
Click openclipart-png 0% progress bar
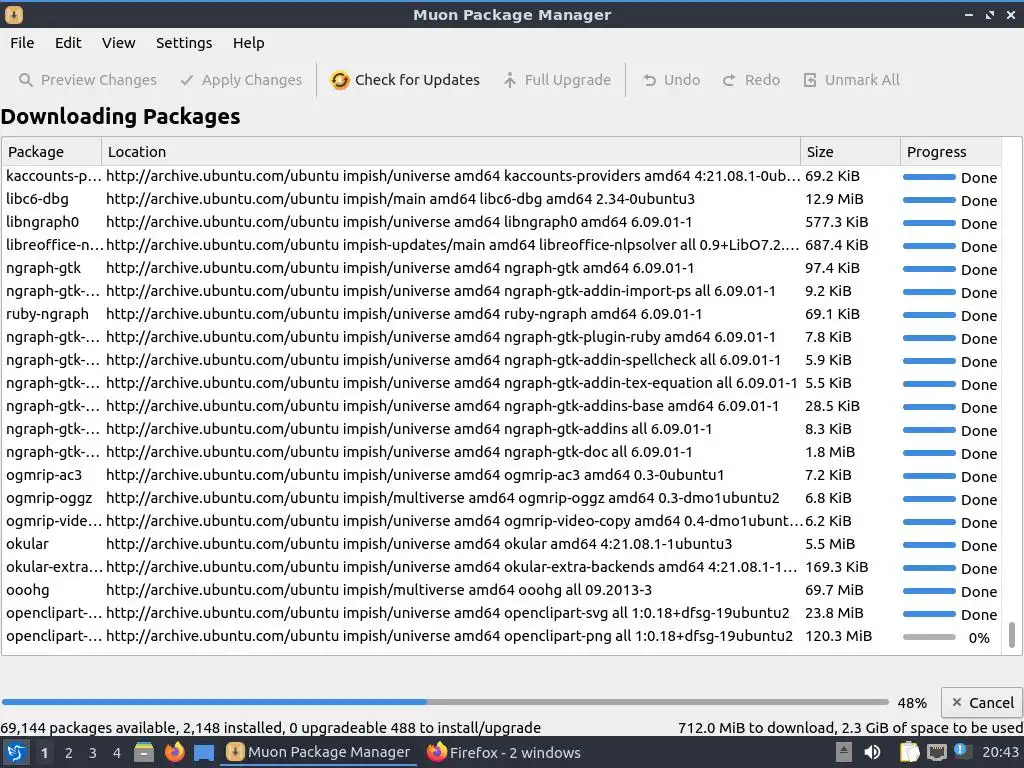pos(929,637)
